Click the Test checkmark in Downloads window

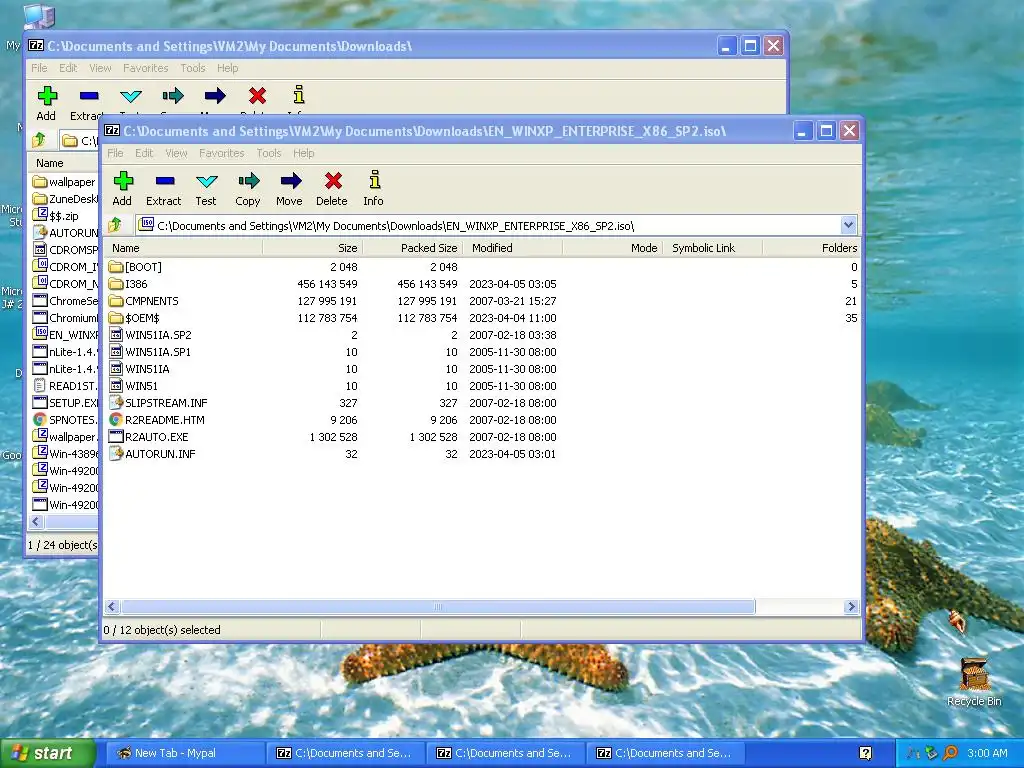131,96
